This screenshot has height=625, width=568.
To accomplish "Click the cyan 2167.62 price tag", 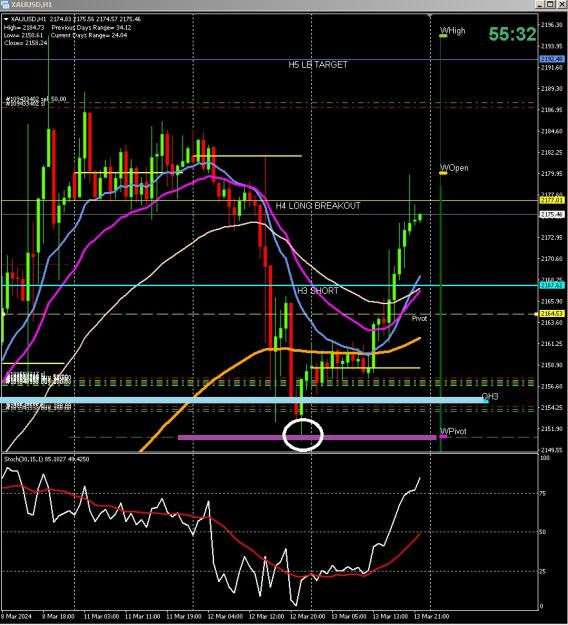I will coord(552,285).
